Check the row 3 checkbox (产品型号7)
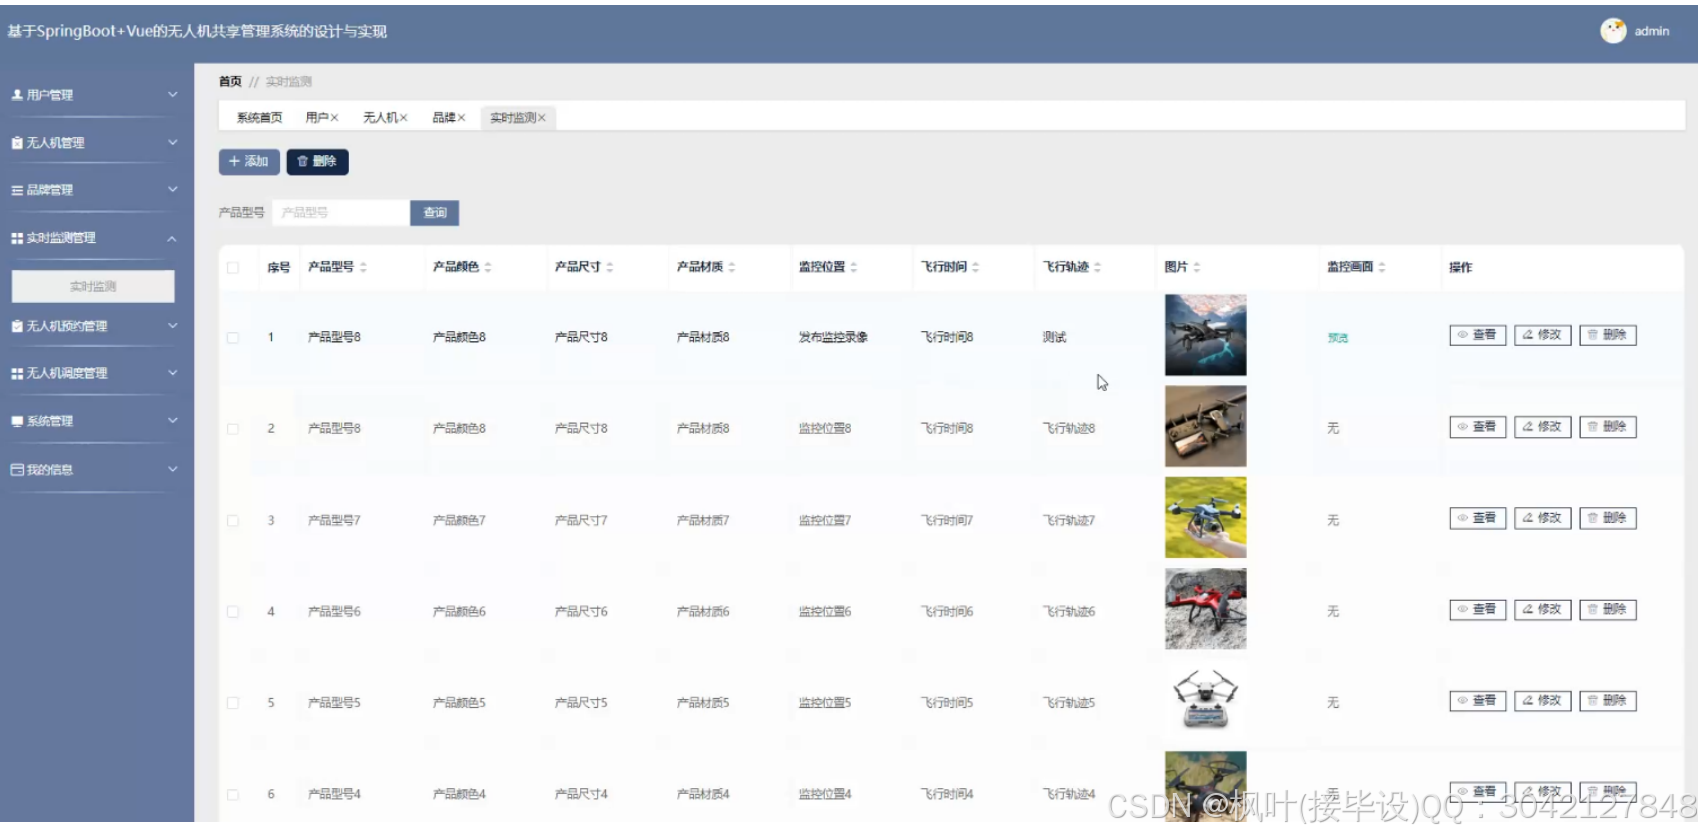Screen dimensions: 1701x836 coord(233,521)
